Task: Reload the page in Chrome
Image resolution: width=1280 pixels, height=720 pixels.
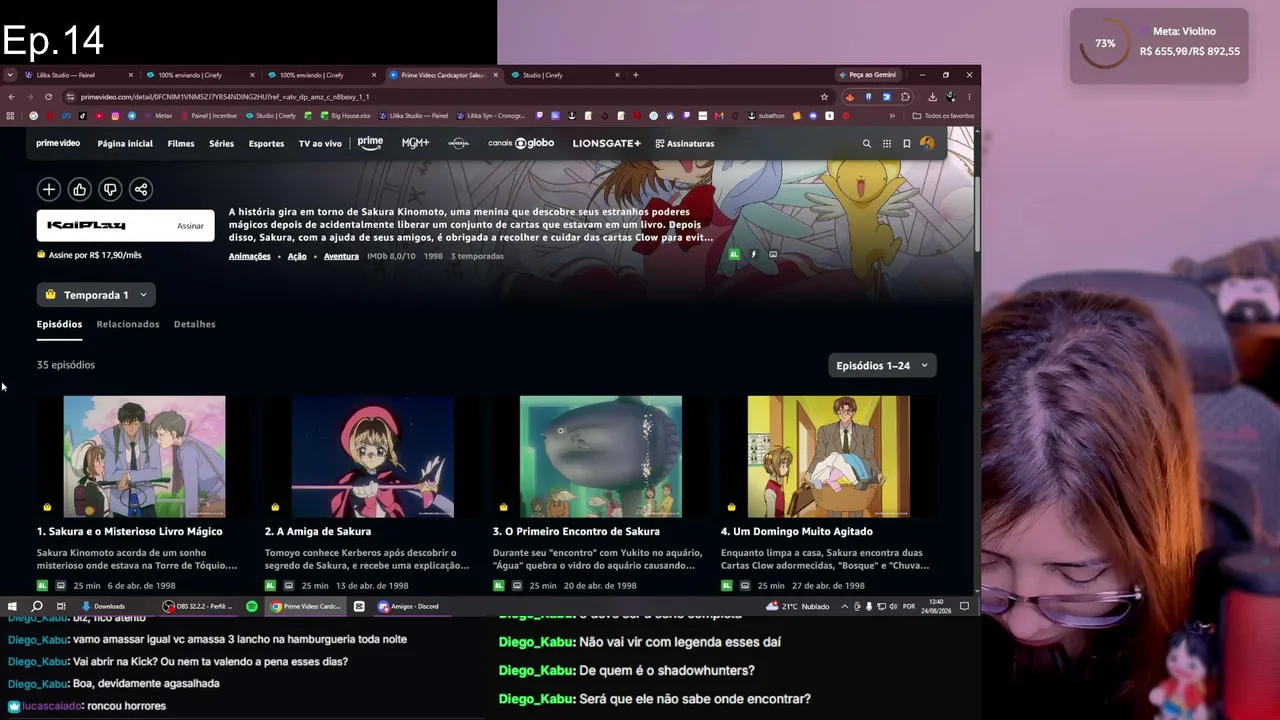Action: point(48,97)
